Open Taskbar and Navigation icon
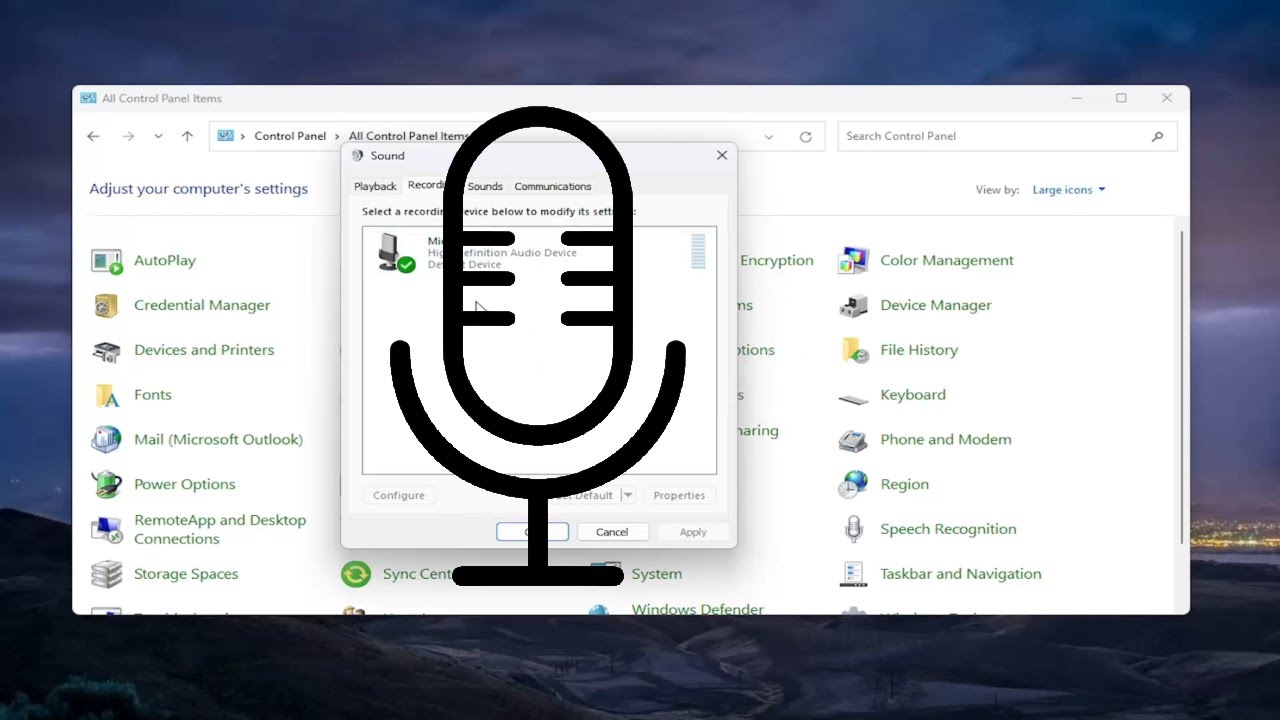Viewport: 1280px width, 720px height. point(853,574)
